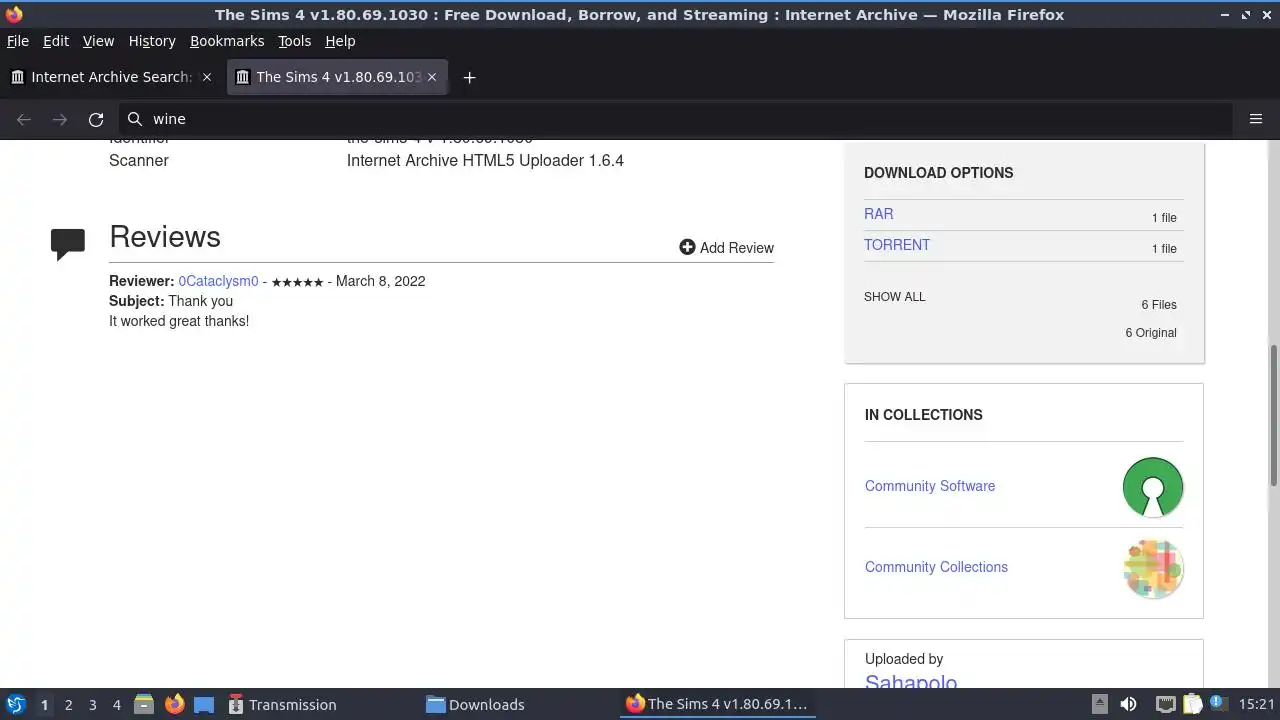The height and width of the screenshot is (720, 1280).
Task: Click the five-star review rating
Action: 297,282
